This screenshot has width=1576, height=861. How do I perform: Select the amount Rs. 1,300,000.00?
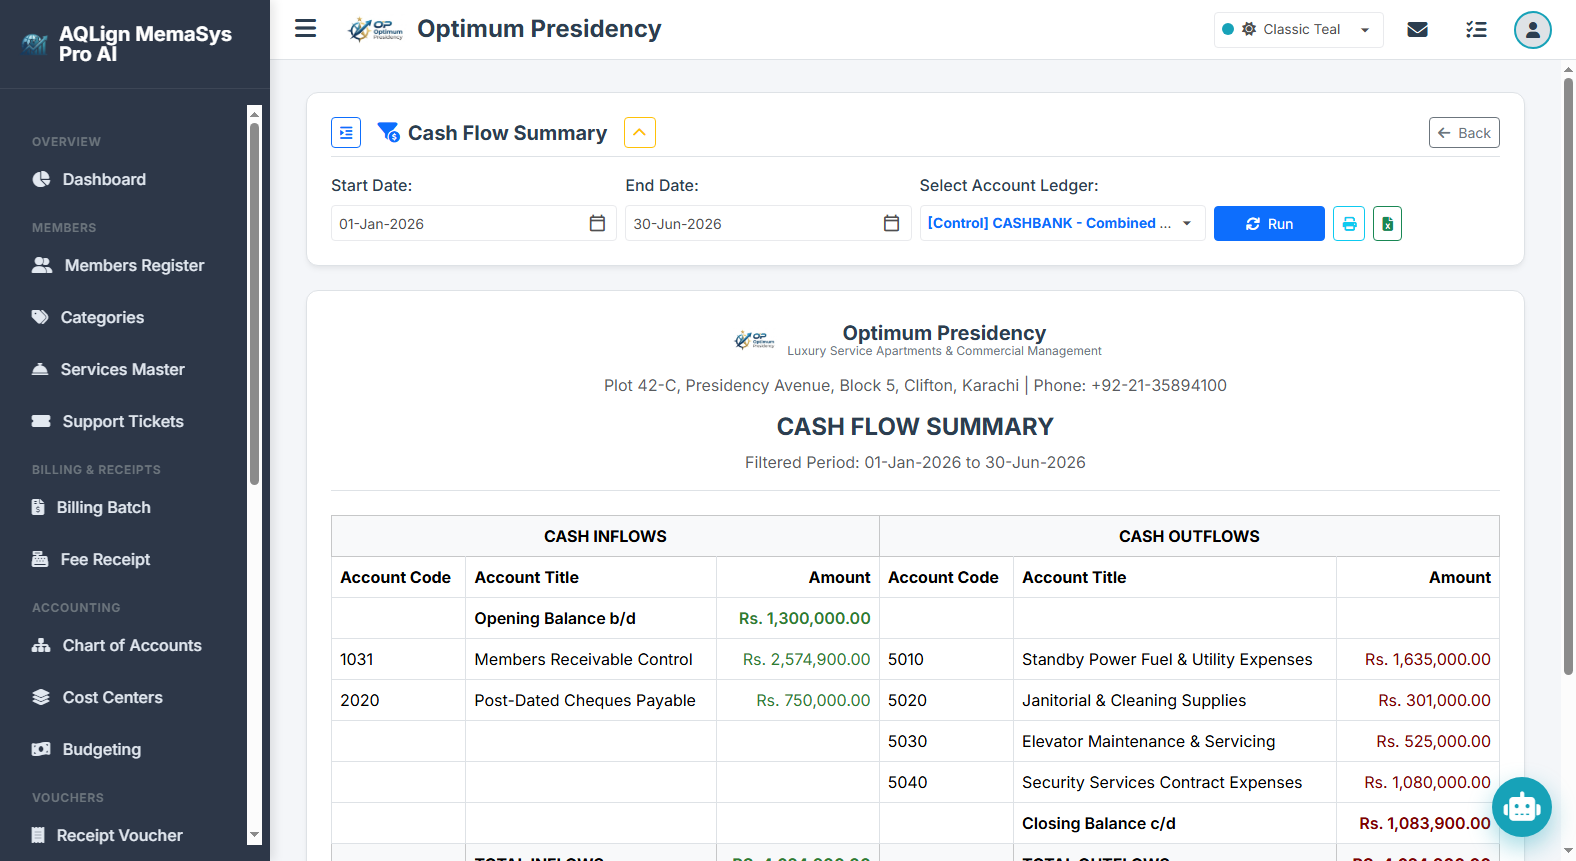coord(805,619)
